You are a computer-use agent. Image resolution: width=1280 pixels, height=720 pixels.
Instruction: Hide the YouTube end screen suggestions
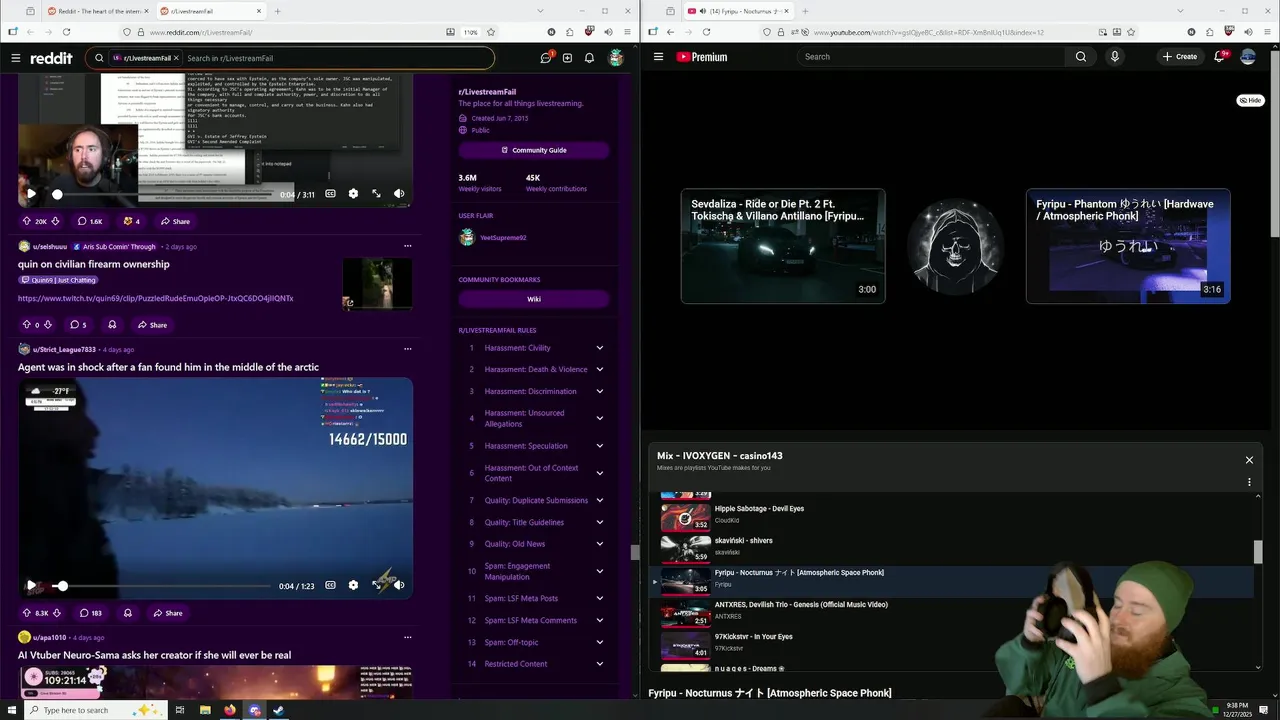click(x=1250, y=100)
